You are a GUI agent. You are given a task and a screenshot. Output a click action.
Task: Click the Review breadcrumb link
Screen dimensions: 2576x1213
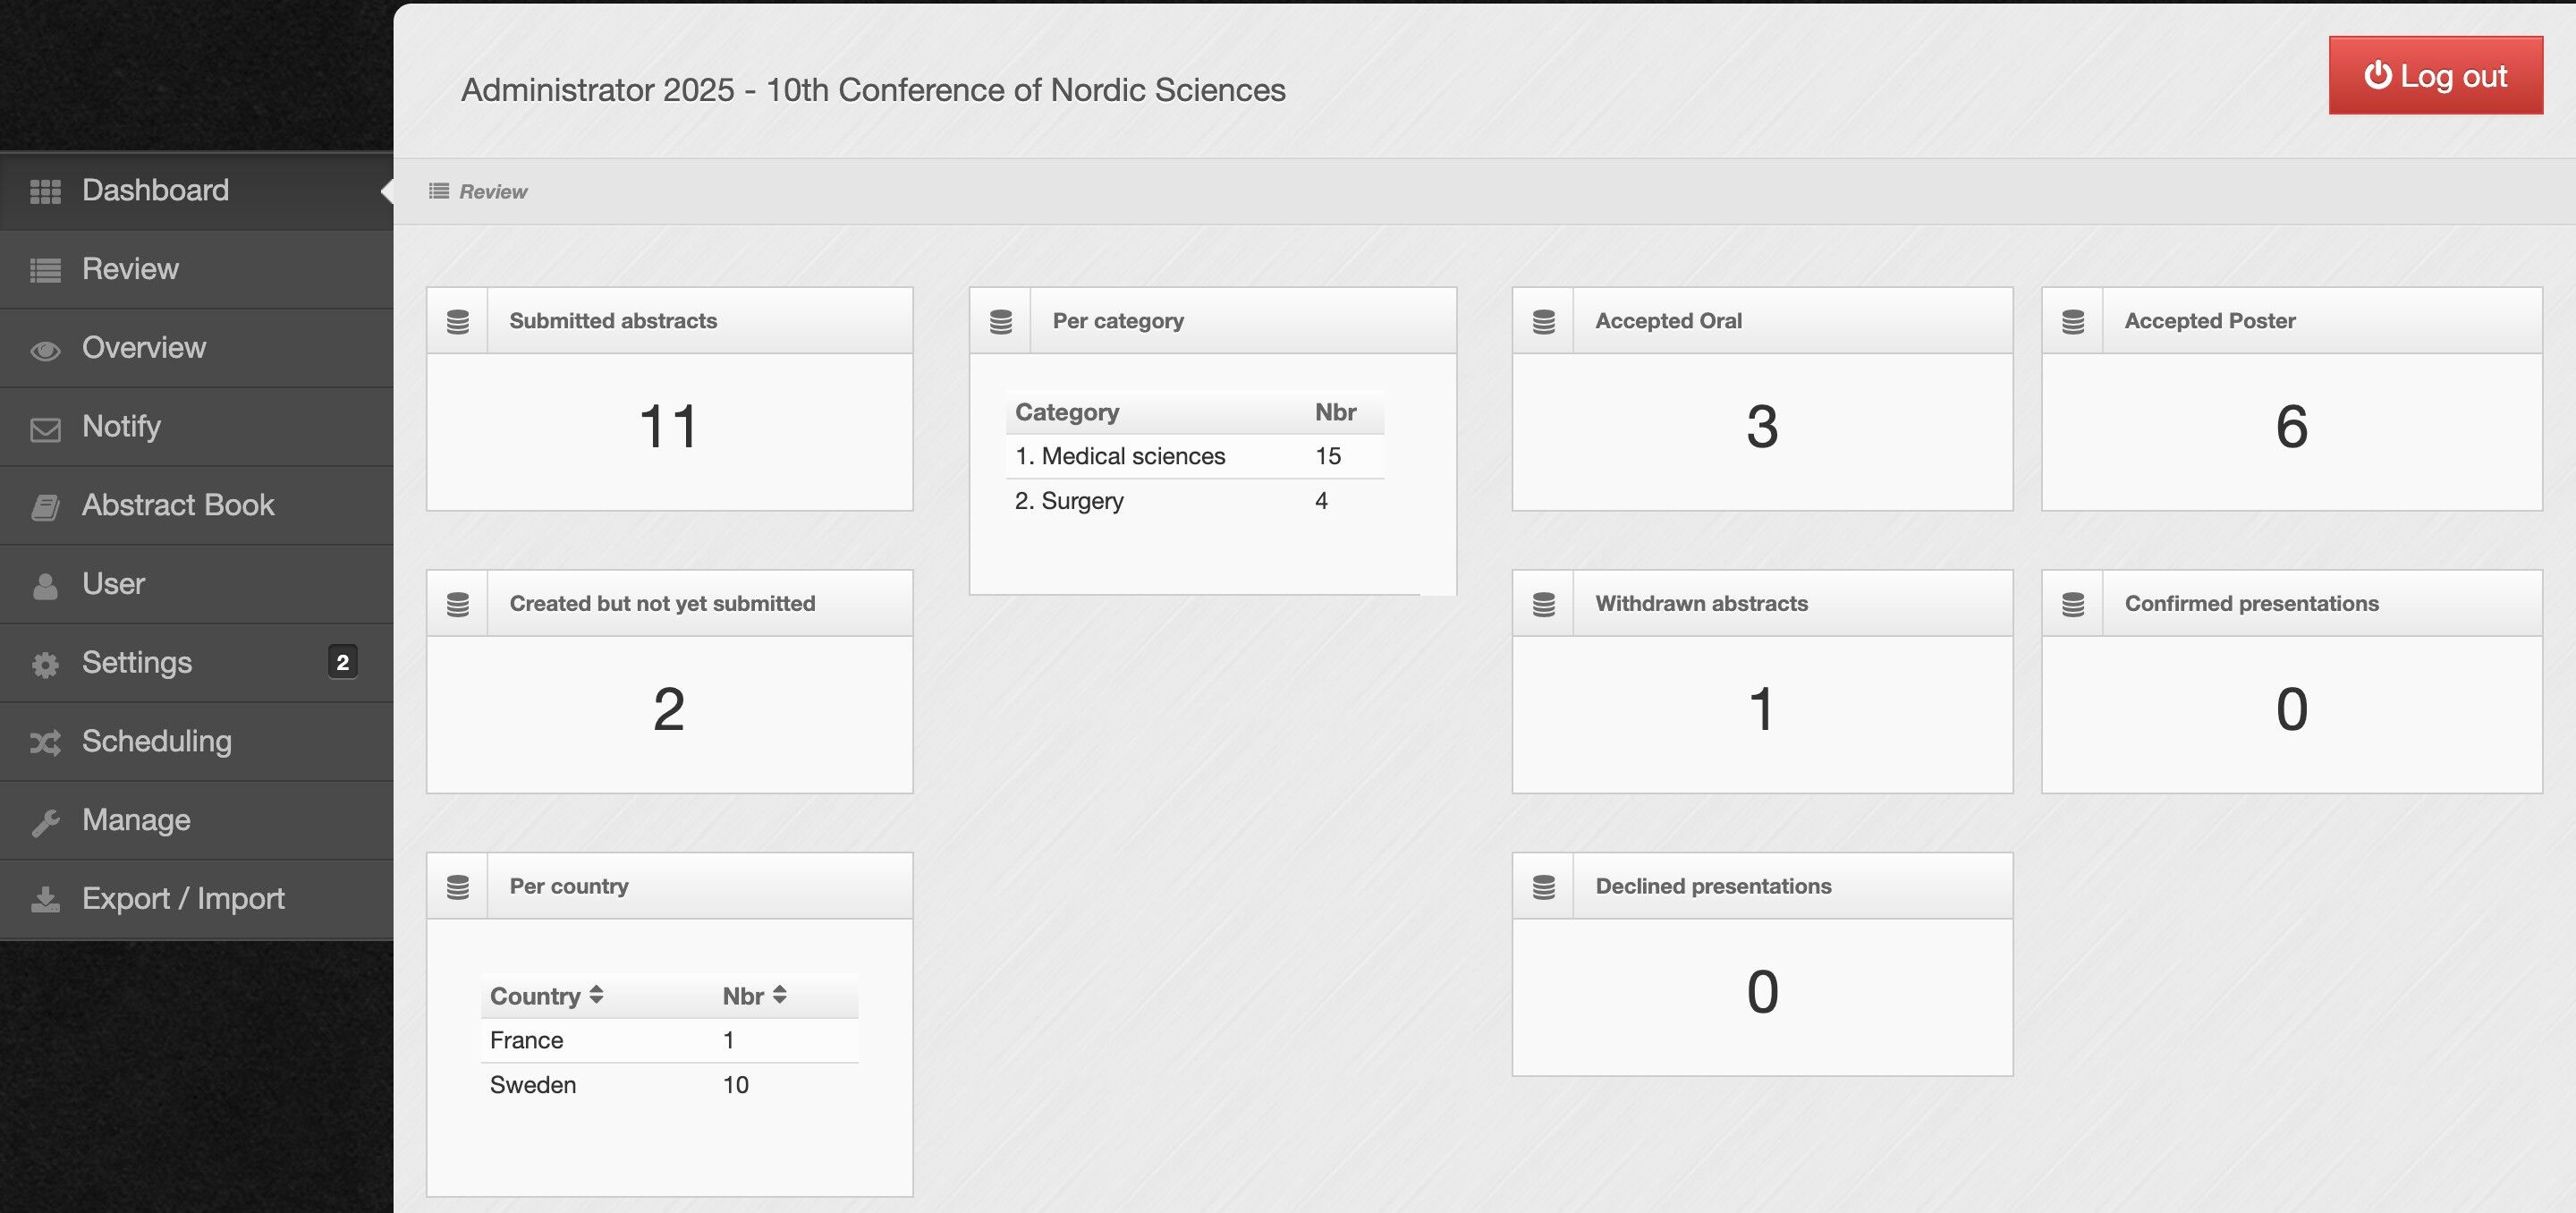[x=492, y=192]
